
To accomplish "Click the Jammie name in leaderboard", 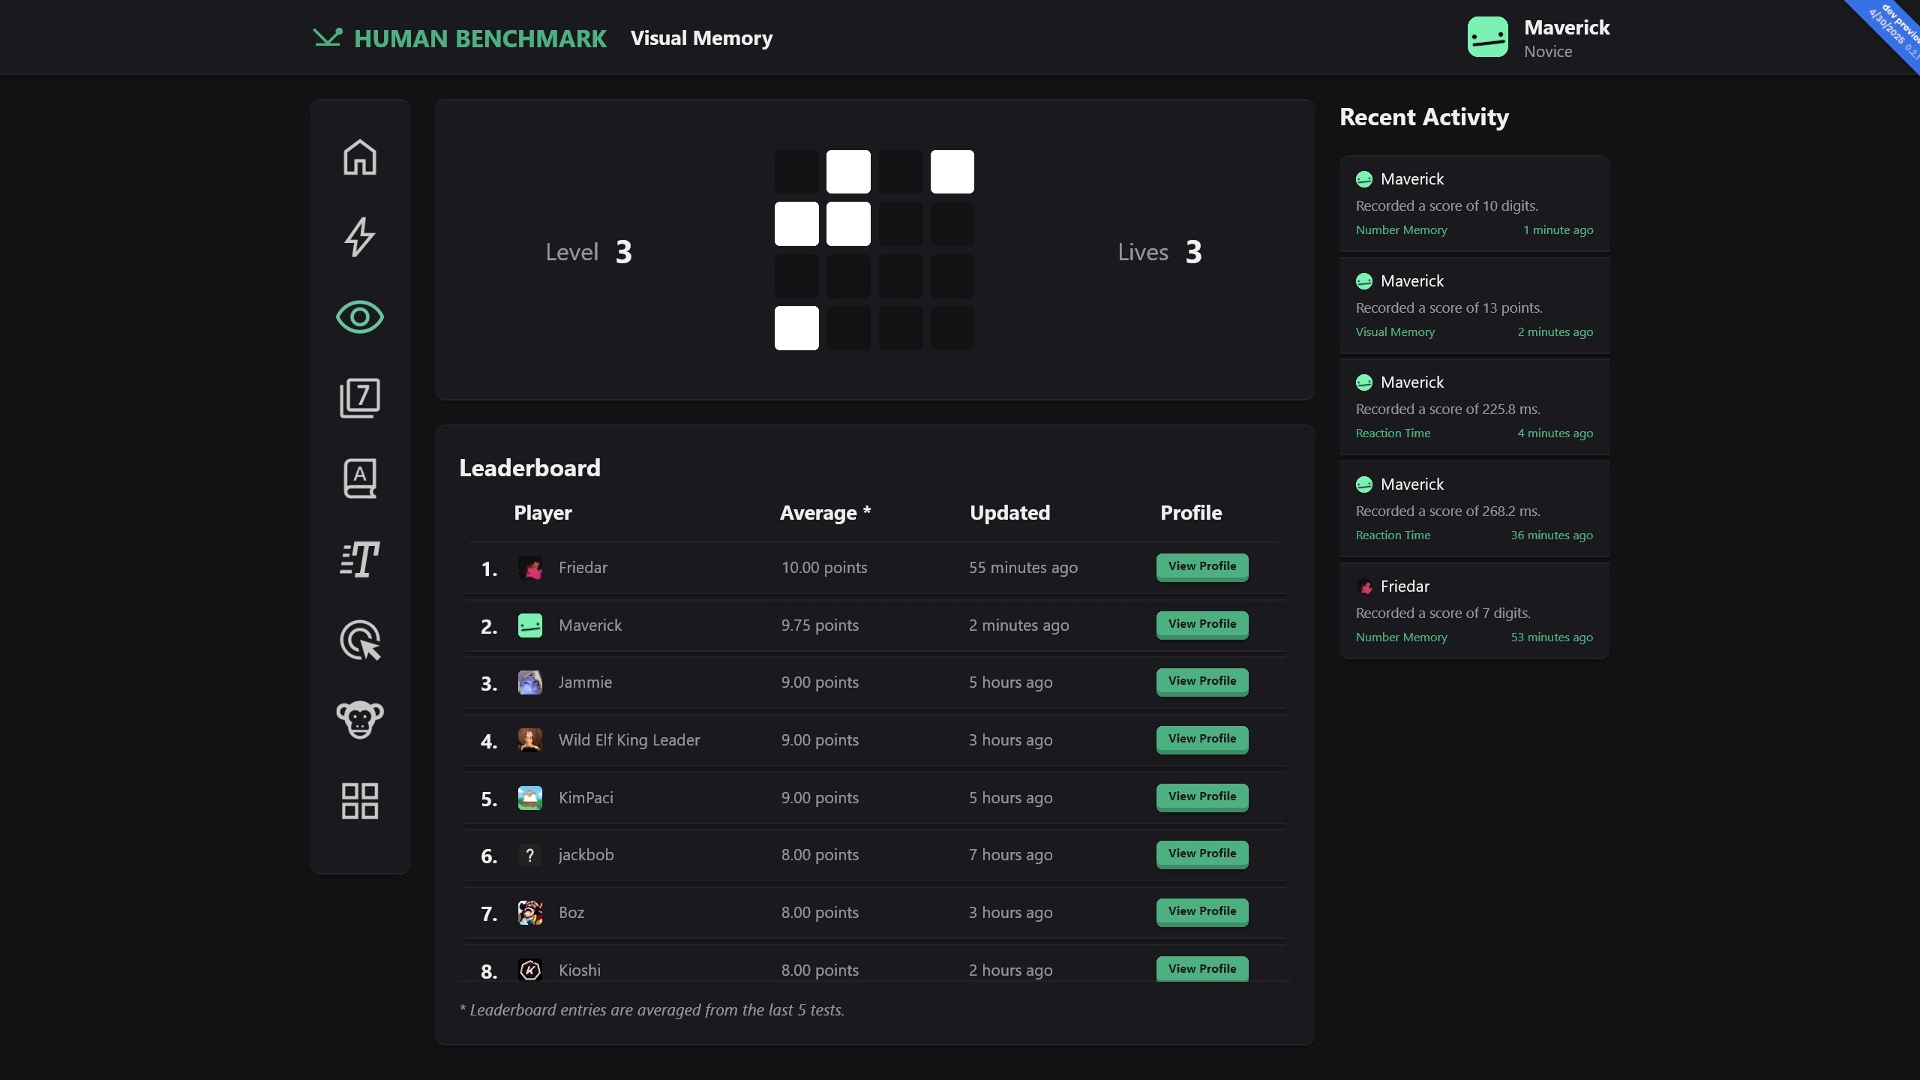I will click(x=585, y=683).
